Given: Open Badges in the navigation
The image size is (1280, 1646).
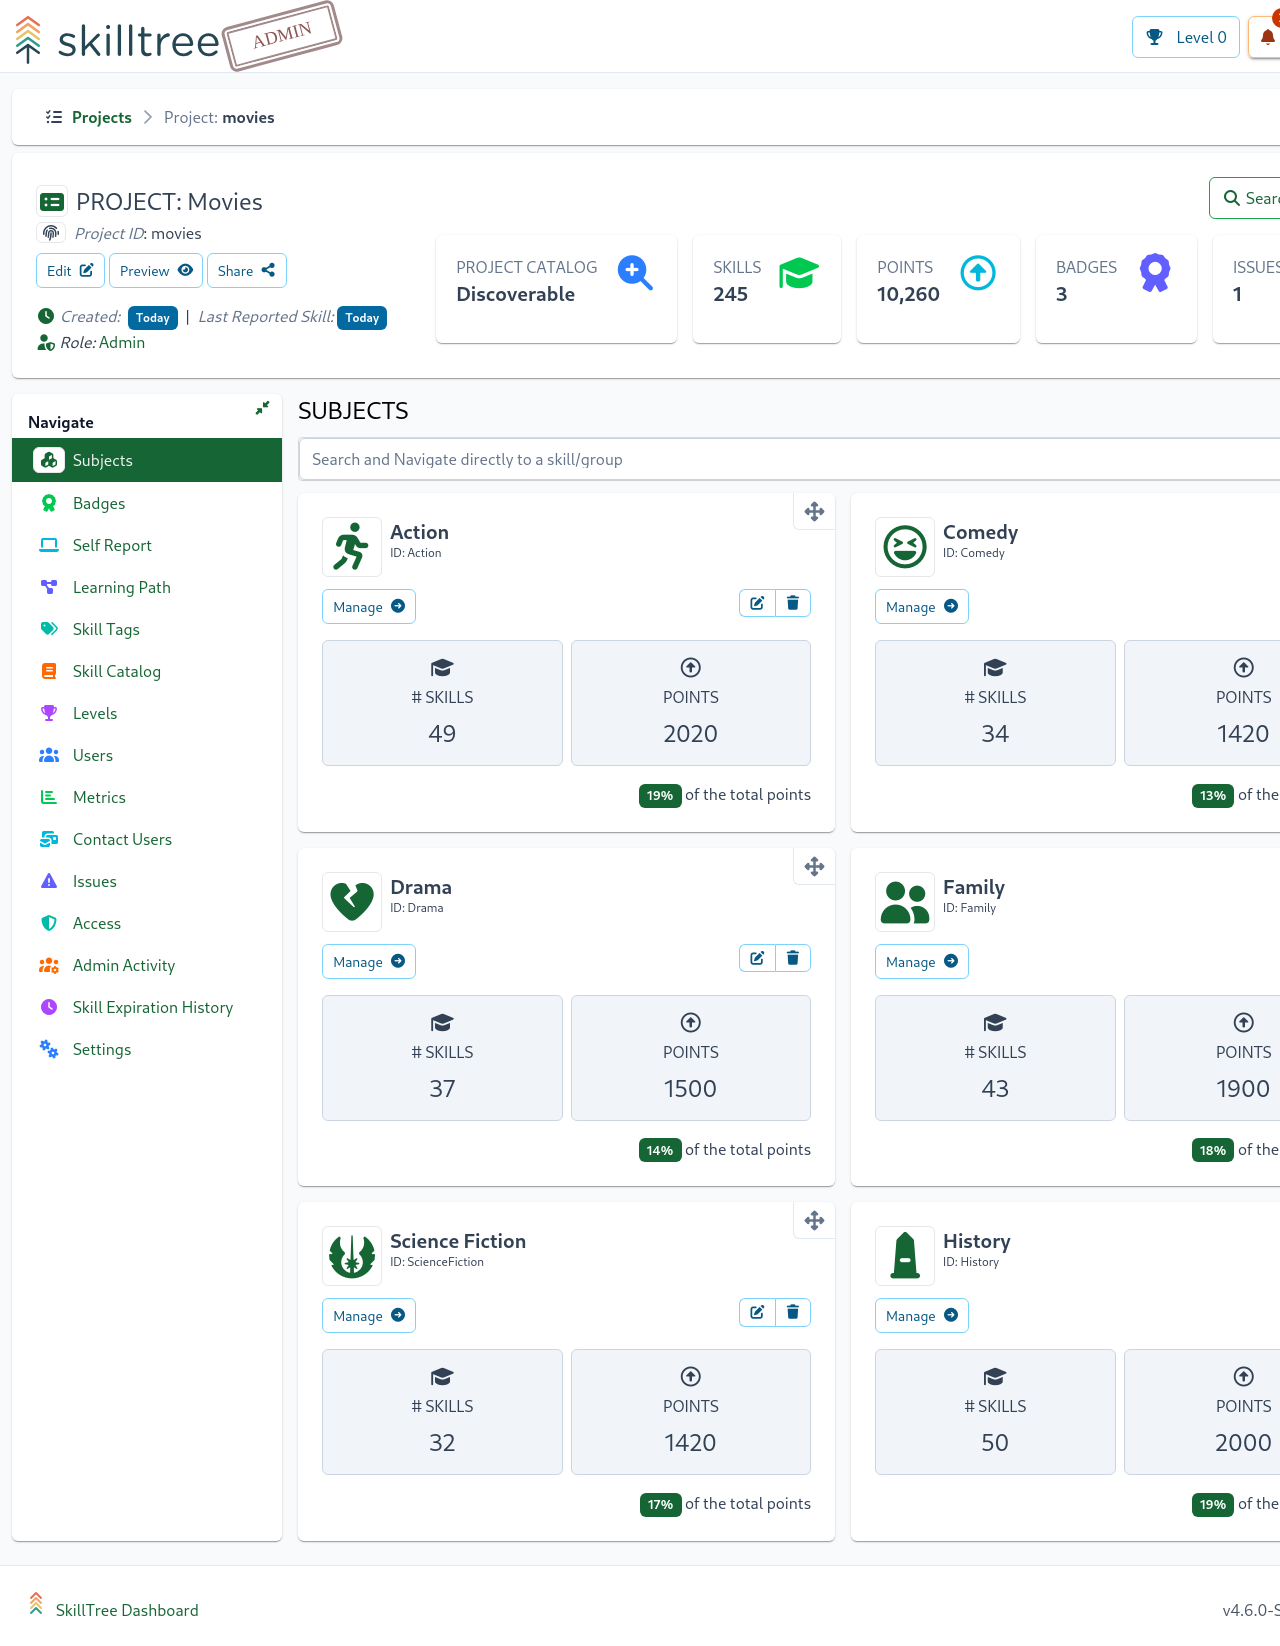Looking at the screenshot, I should click(147, 503).
